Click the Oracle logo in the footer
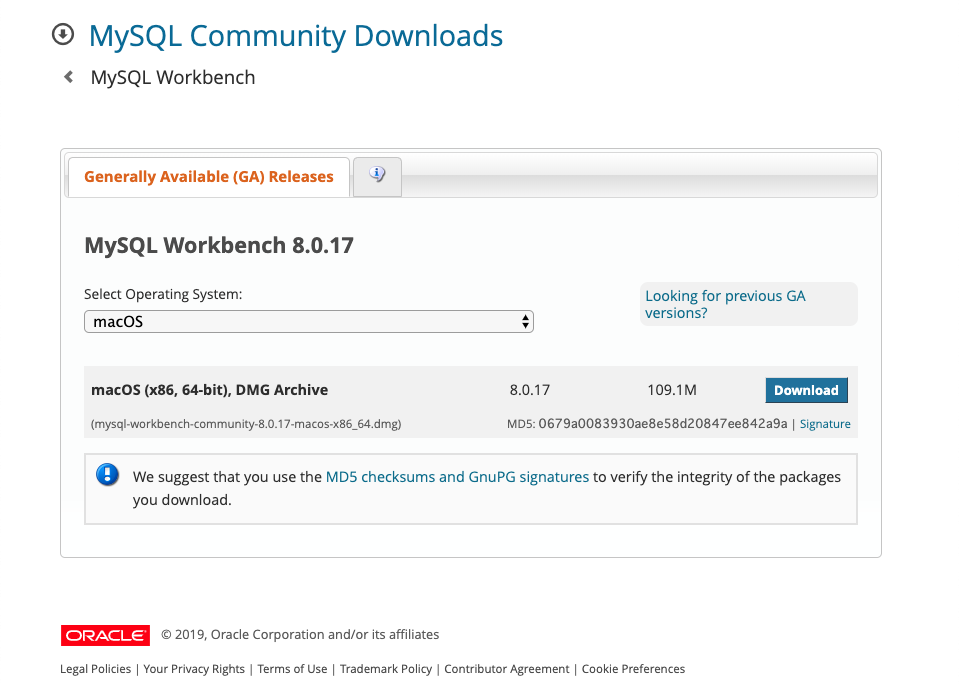Image resolution: width=959 pixels, height=686 pixels. [x=105, y=635]
